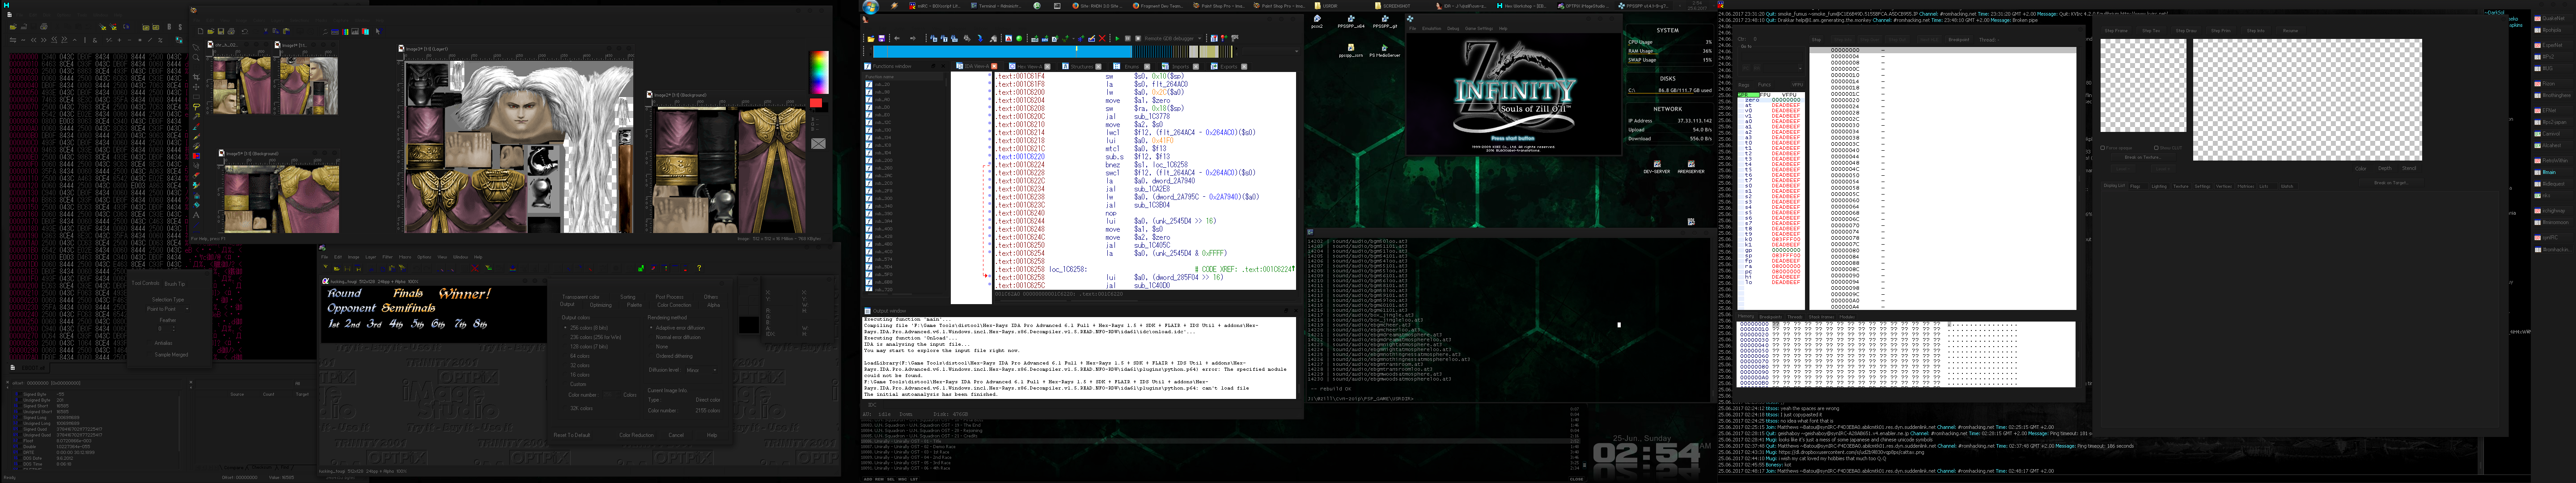Select the Dropper tool in Paint Shop Pro
The width and height of the screenshot is (2576, 483).
[197, 127]
